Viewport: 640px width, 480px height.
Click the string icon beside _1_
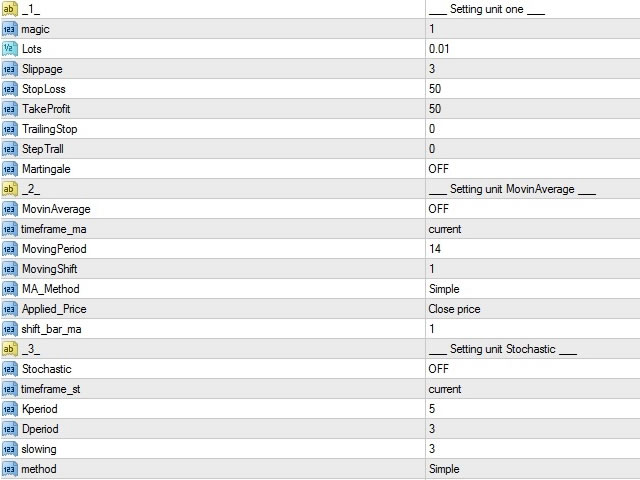click(x=10, y=9)
